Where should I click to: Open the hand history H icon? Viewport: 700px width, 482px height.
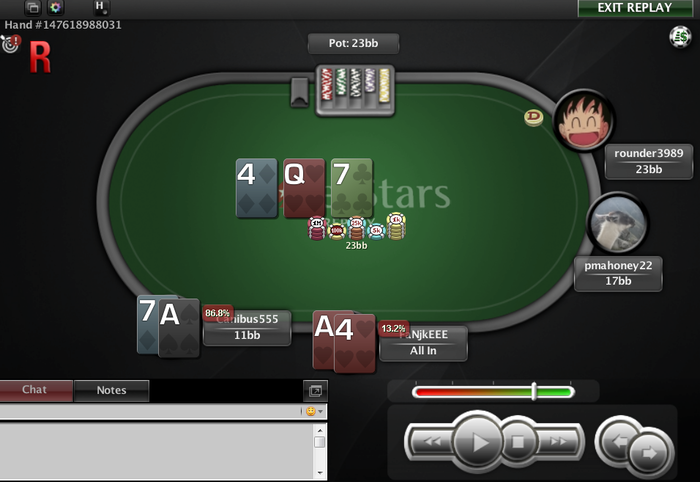[100, 7]
